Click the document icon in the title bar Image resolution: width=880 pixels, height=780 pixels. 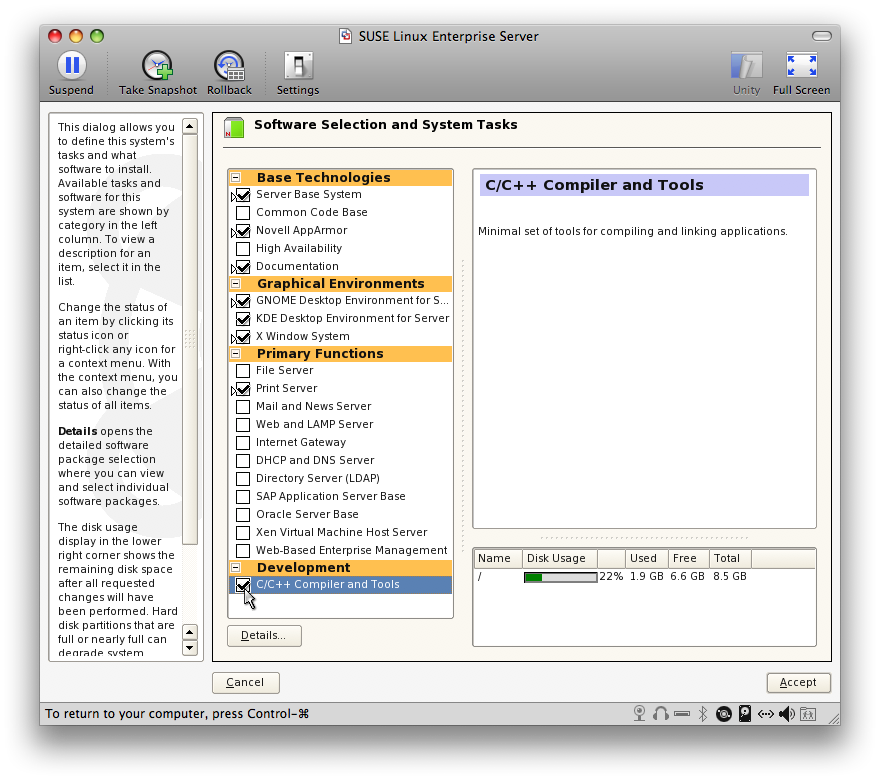(346, 36)
